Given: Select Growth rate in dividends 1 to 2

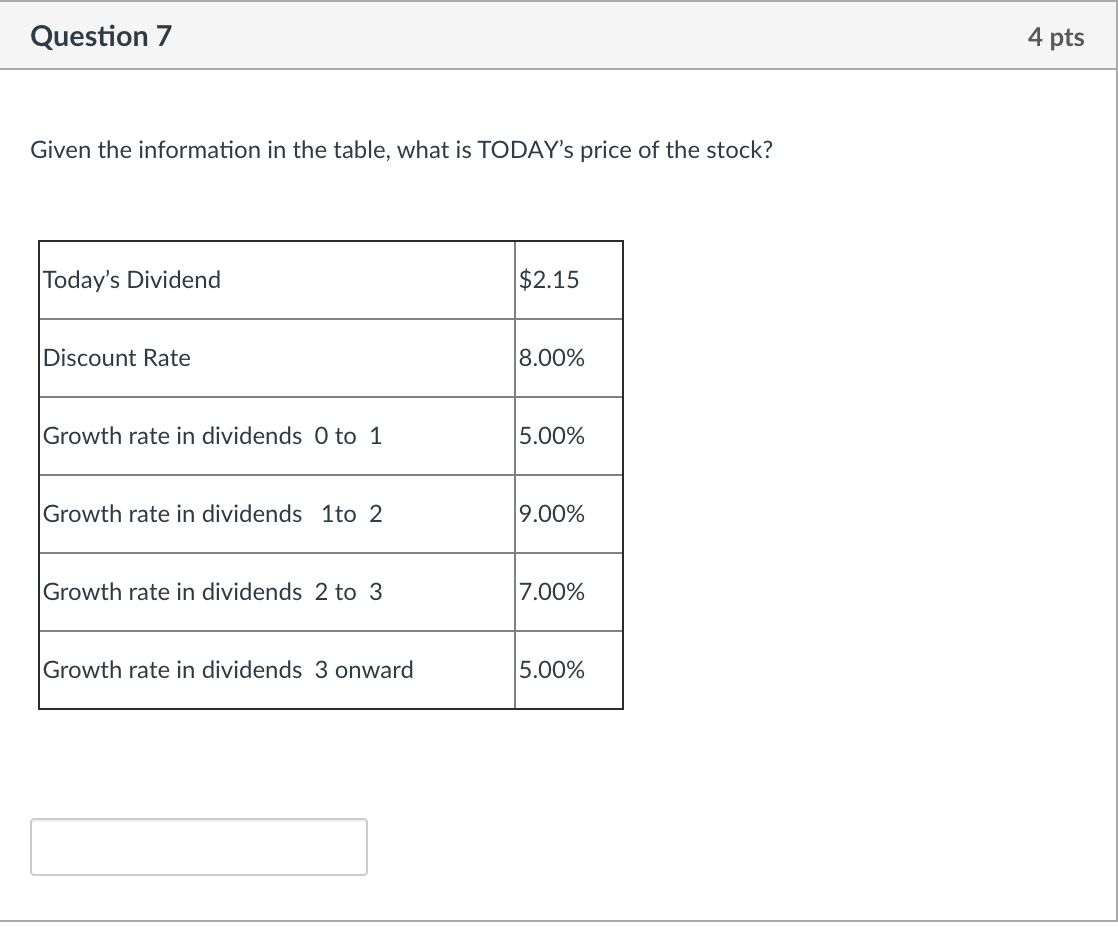Looking at the screenshot, I should (210, 514).
